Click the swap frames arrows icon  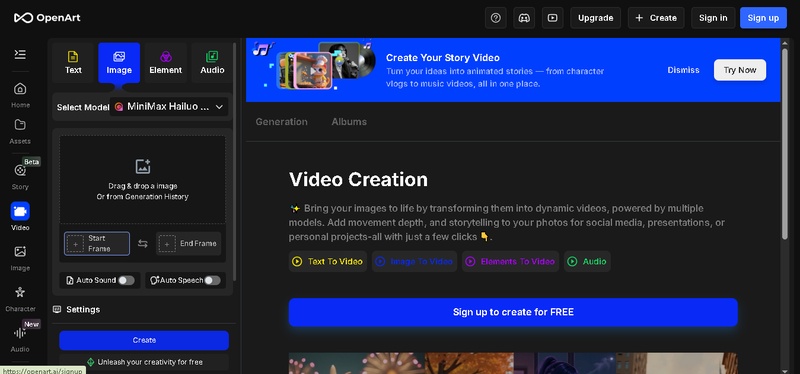(143, 244)
